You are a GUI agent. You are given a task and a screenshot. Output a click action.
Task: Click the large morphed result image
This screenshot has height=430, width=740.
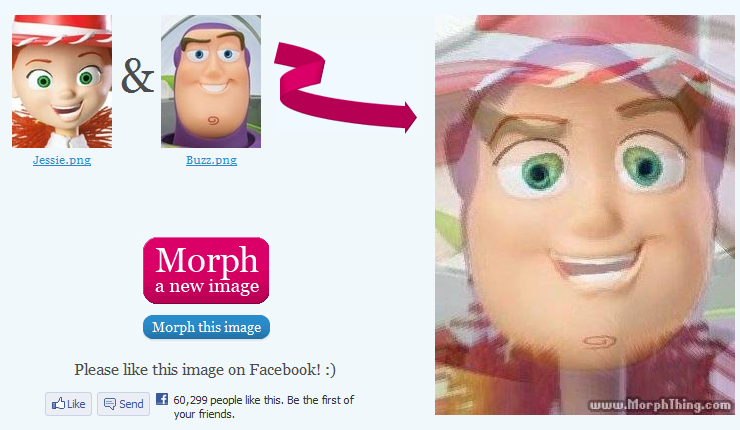(585, 215)
